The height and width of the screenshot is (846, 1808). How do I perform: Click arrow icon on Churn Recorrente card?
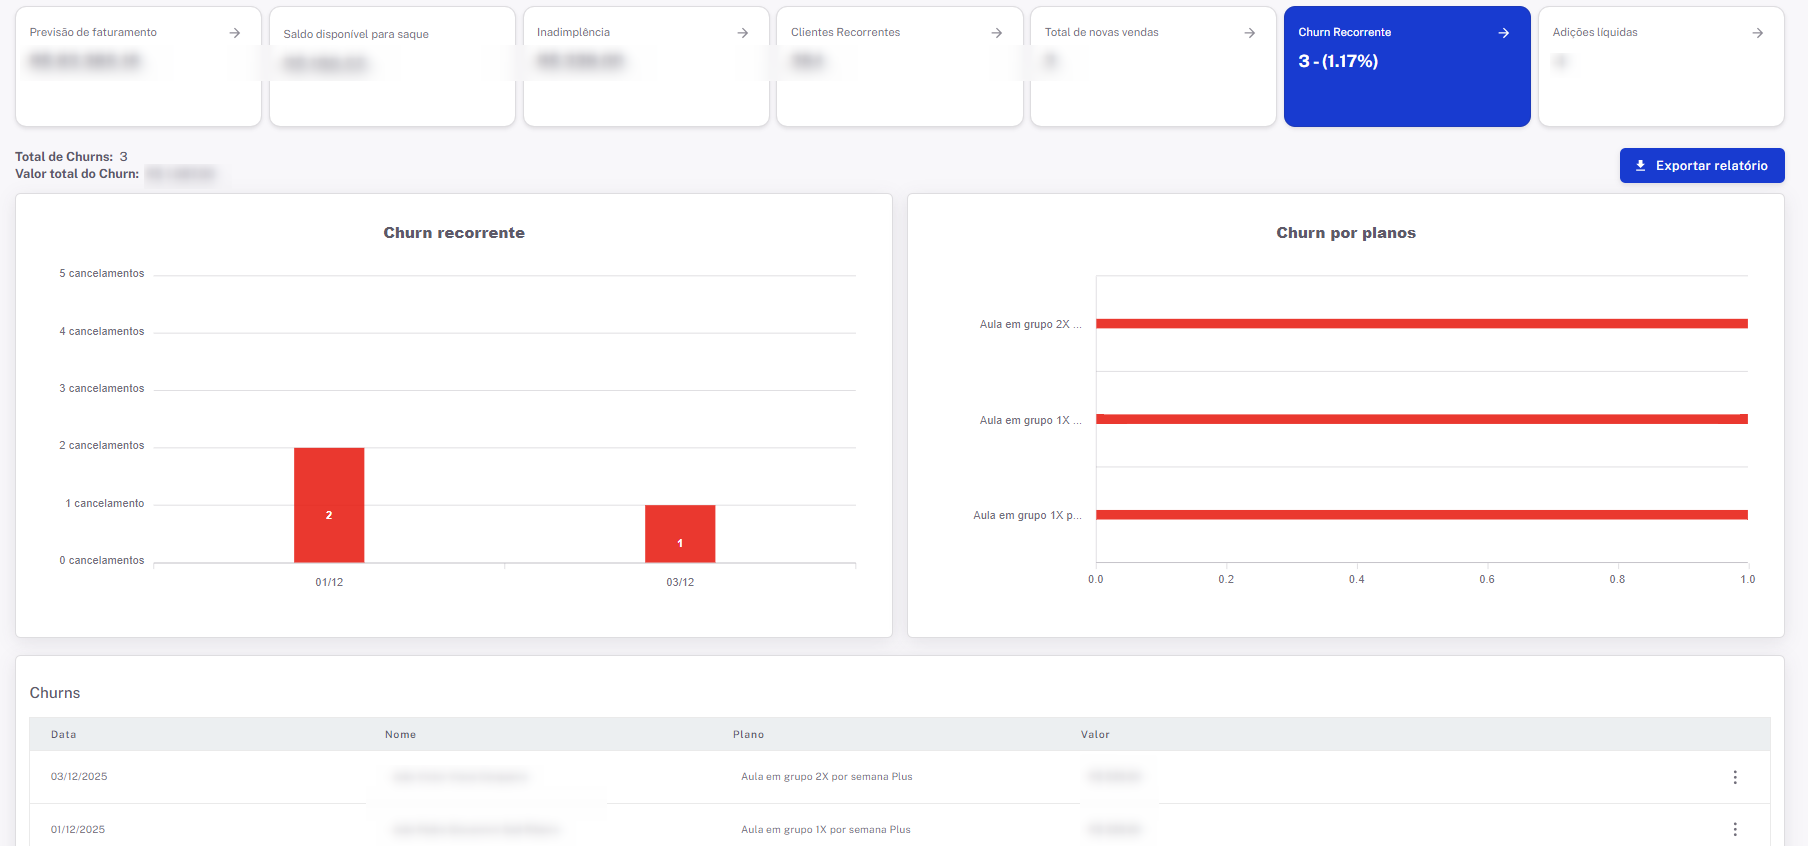(1503, 33)
